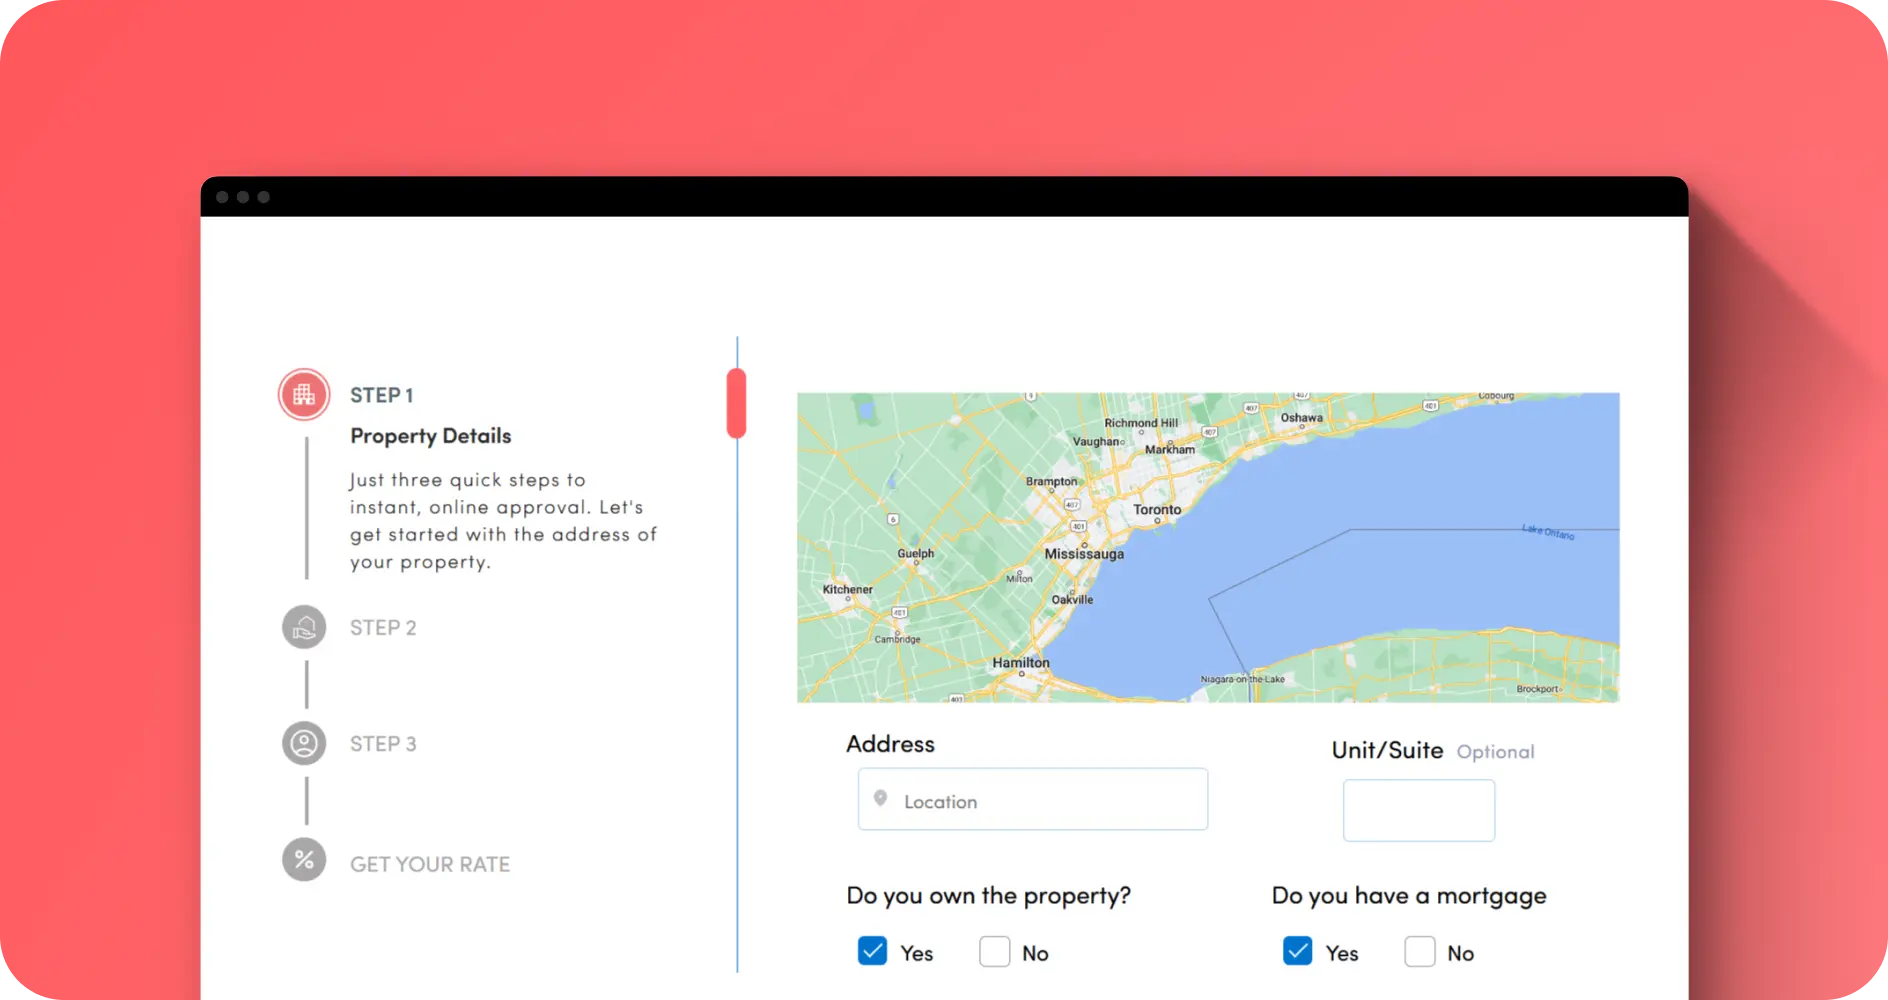Screen dimensions: 1888x1000
Task: Click the Step 3 user profile icon
Action: click(304, 744)
